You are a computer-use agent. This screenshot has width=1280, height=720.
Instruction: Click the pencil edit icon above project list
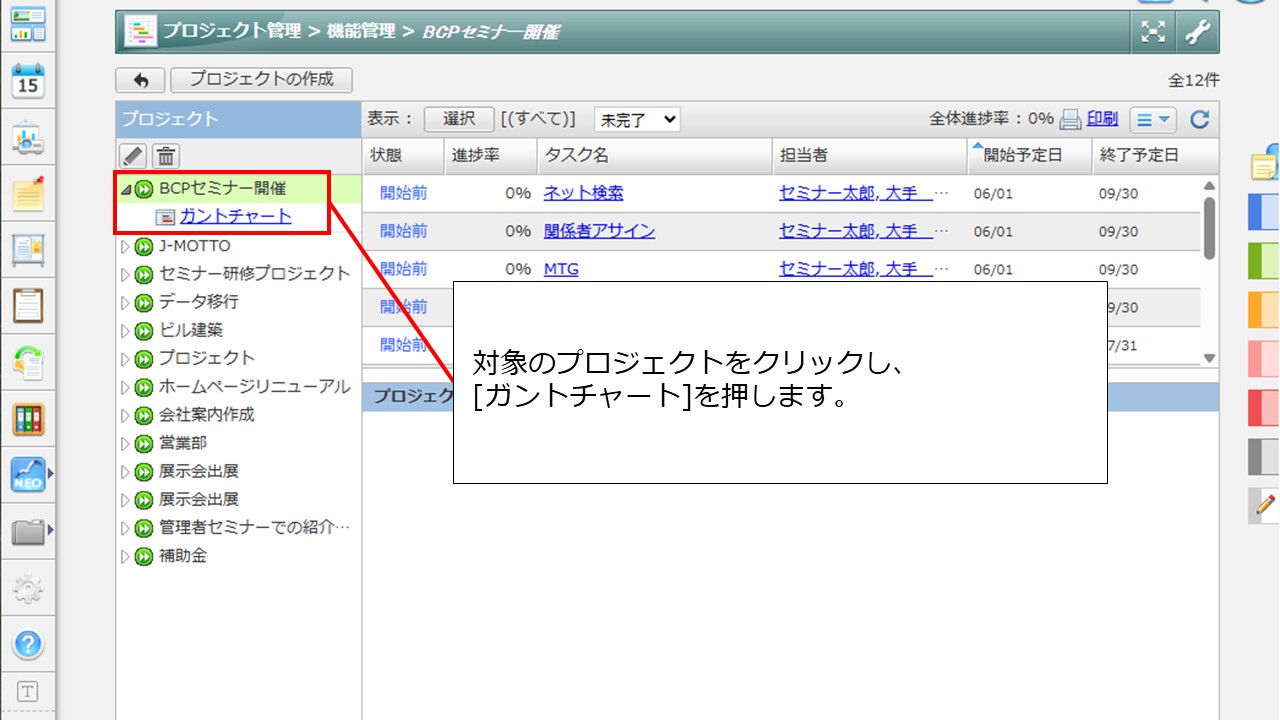[x=134, y=155]
